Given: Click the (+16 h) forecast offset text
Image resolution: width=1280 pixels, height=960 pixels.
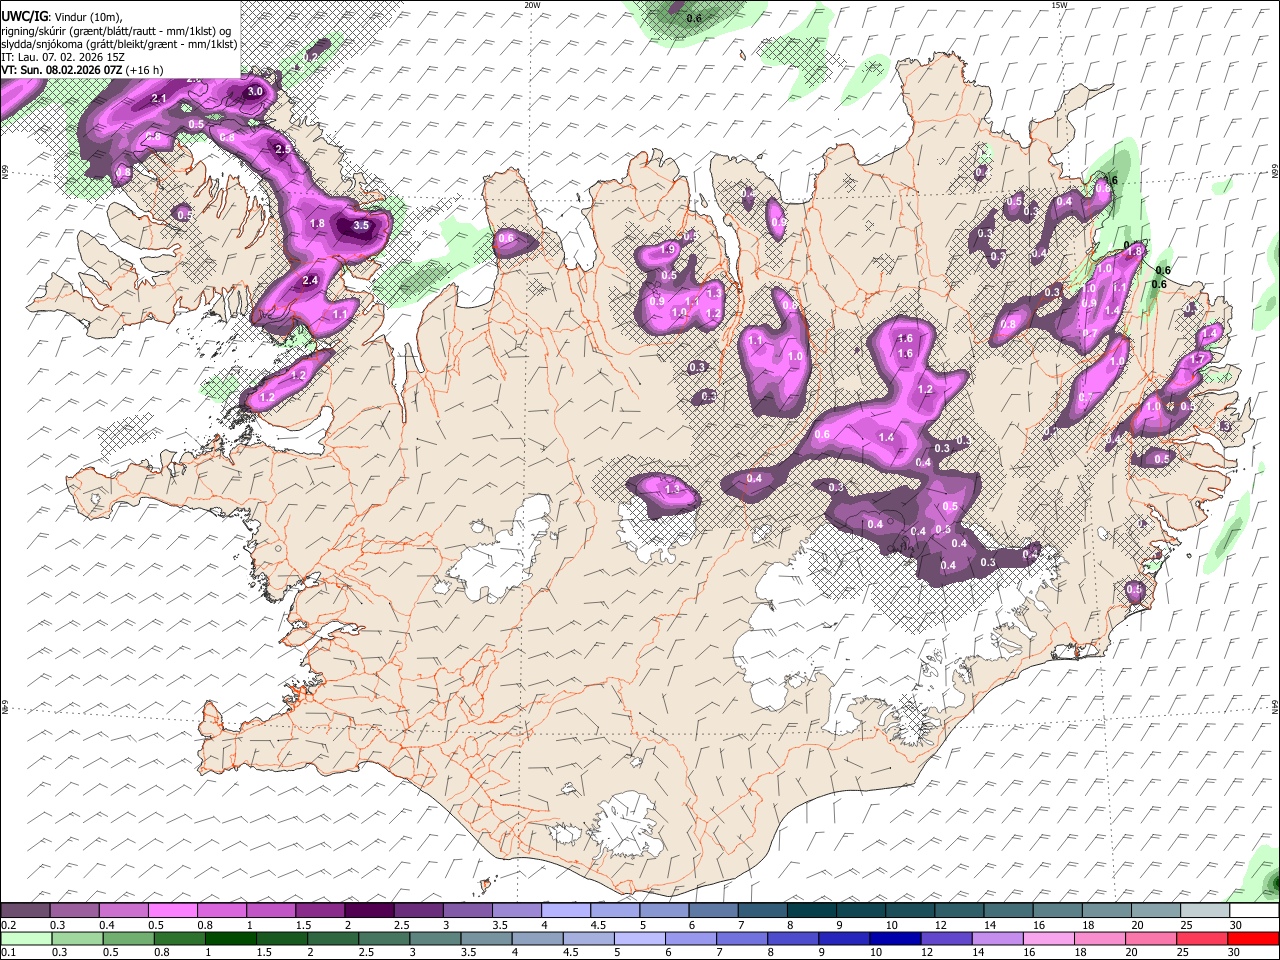Looking at the screenshot, I should click(x=145, y=70).
